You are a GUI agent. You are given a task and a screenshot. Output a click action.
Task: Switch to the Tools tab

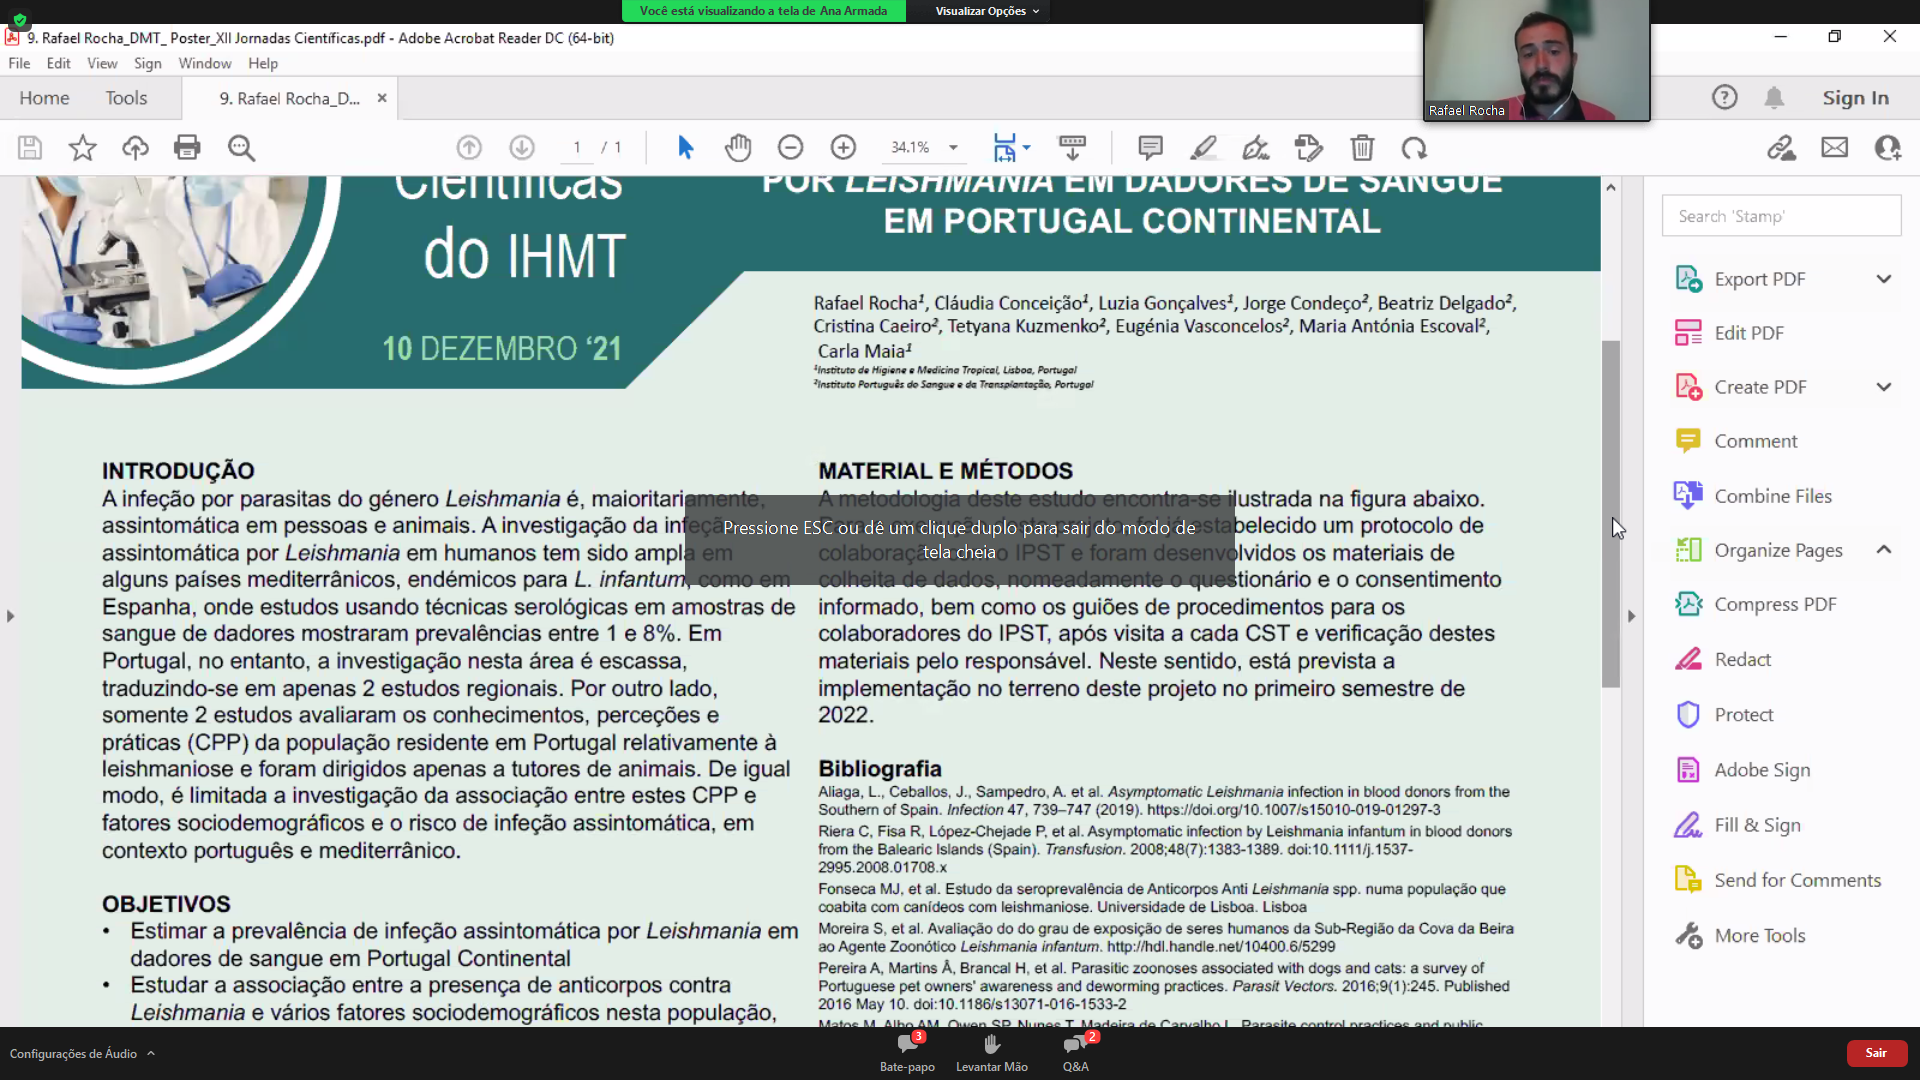[126, 98]
